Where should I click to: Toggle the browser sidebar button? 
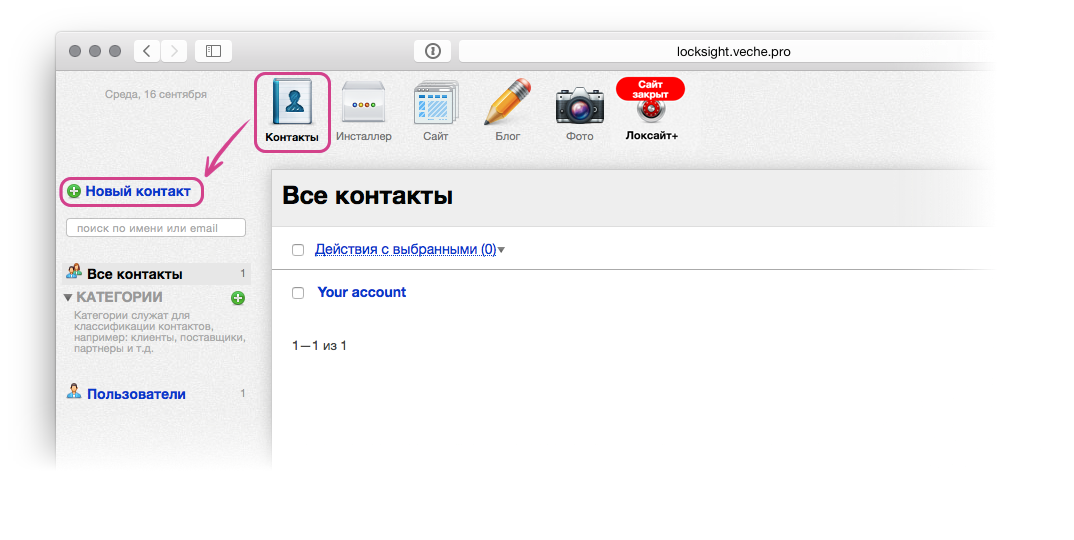tap(213, 51)
